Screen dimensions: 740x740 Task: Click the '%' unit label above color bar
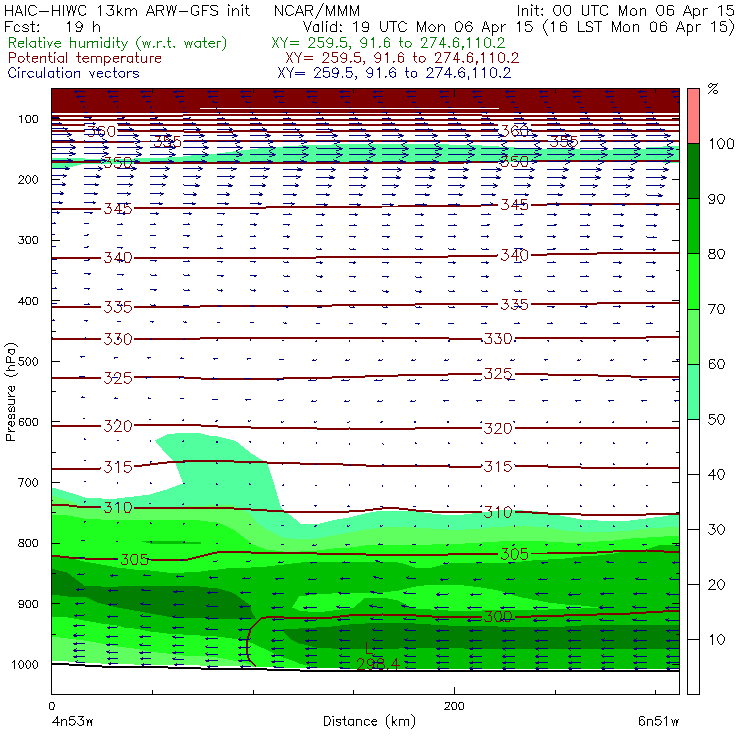[x=713, y=89]
